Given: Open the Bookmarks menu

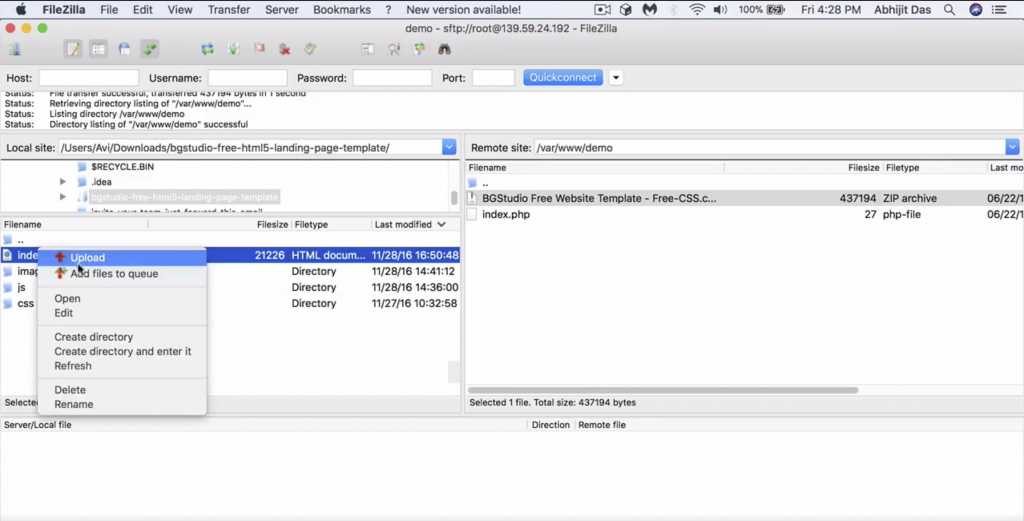Looking at the screenshot, I should coord(342,10).
